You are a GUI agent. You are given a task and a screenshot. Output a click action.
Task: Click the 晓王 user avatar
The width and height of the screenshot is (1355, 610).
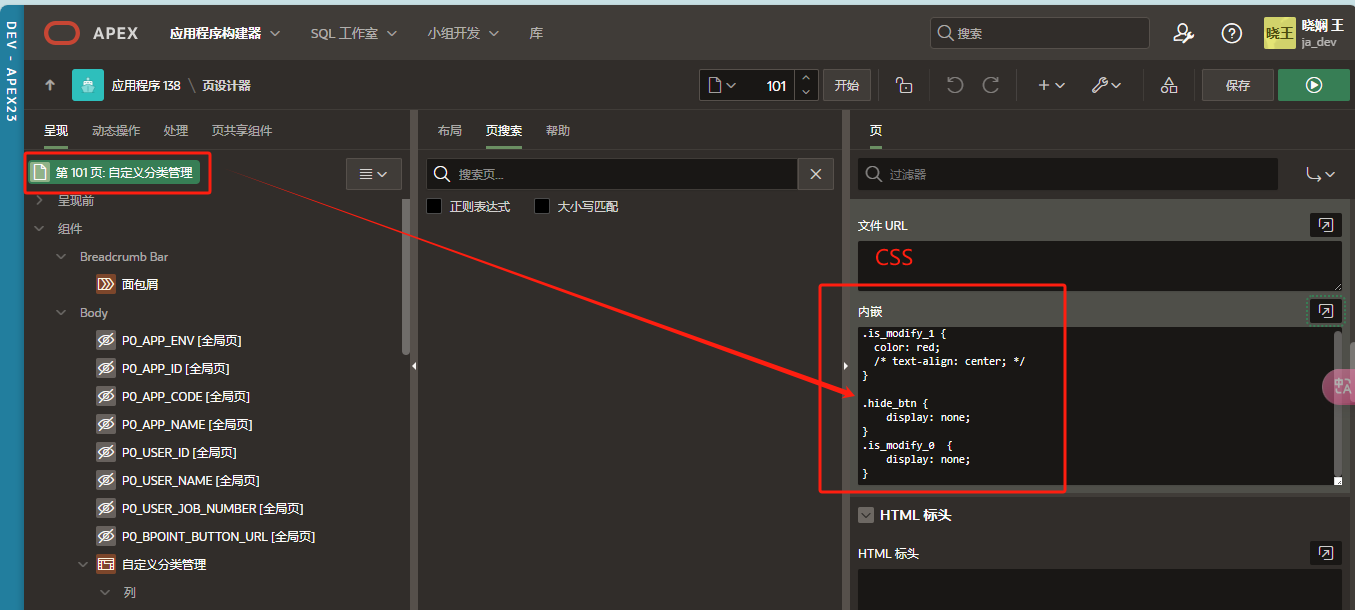(x=1279, y=33)
